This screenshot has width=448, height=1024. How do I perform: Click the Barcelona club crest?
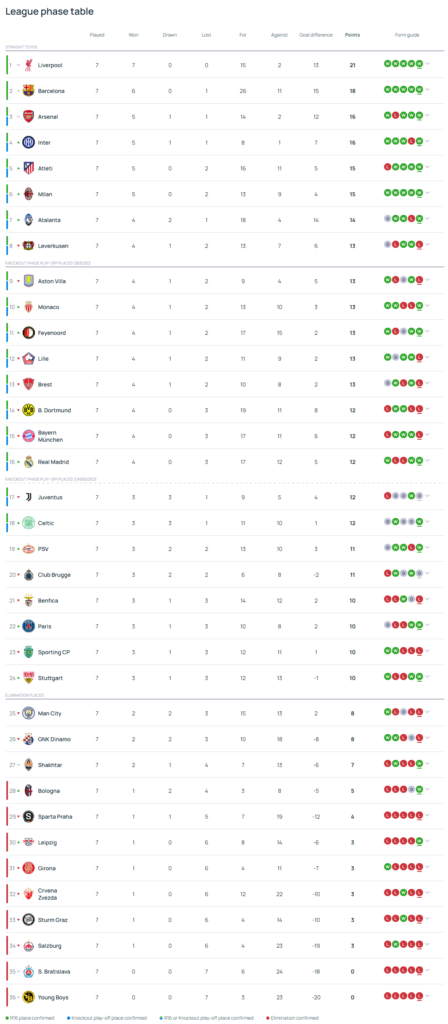pyautogui.click(x=28, y=91)
